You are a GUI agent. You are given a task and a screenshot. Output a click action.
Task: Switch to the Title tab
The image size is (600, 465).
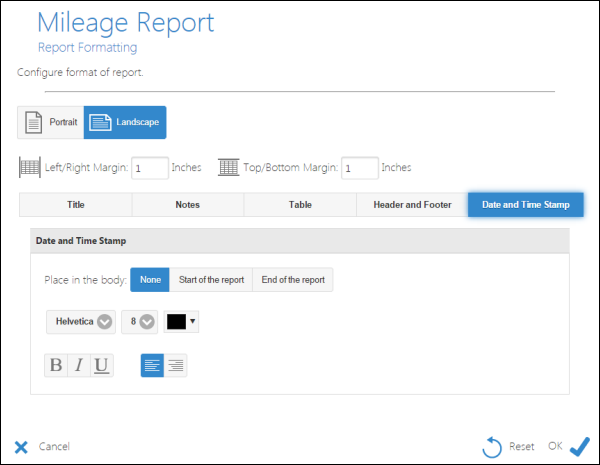pyautogui.click(x=76, y=205)
